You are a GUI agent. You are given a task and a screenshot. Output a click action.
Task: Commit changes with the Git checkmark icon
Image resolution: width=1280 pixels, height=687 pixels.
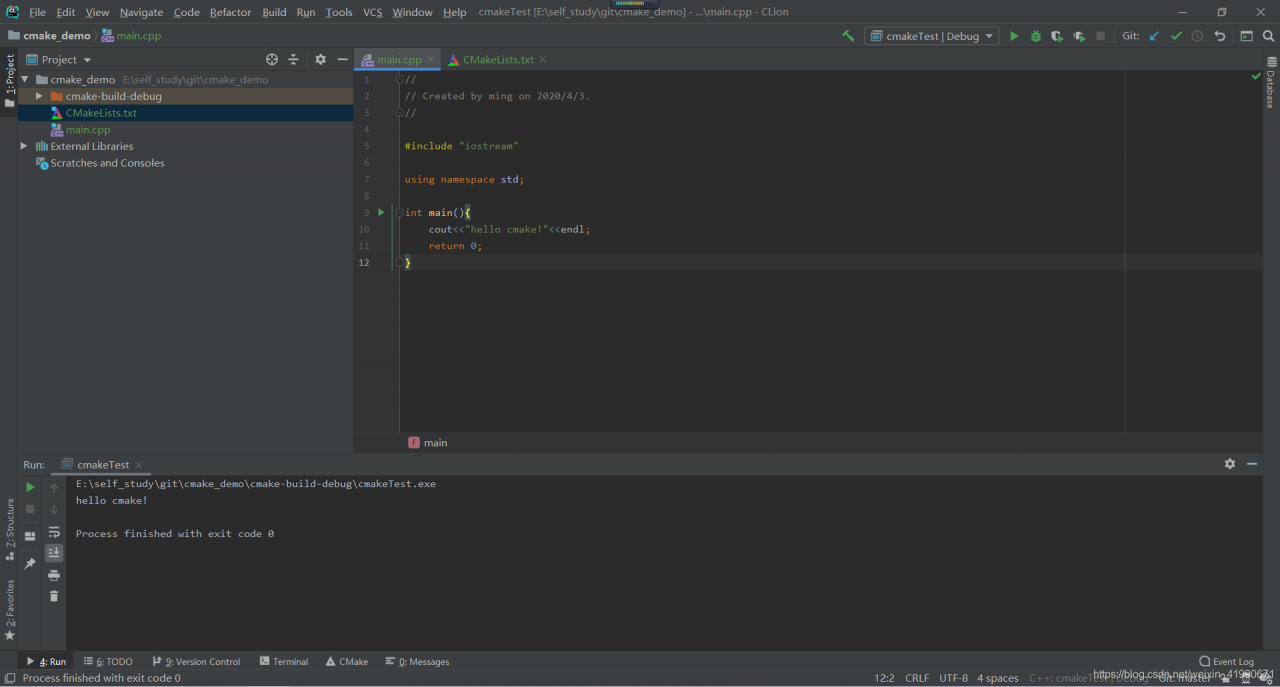1176,36
